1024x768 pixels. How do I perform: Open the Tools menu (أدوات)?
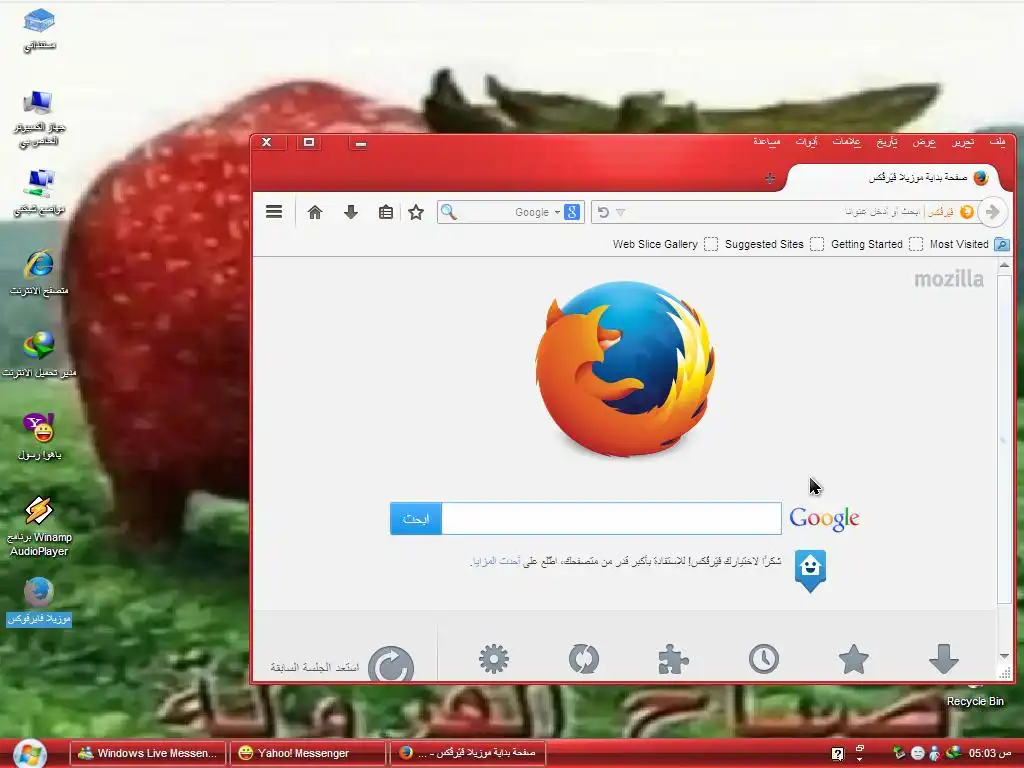click(807, 142)
